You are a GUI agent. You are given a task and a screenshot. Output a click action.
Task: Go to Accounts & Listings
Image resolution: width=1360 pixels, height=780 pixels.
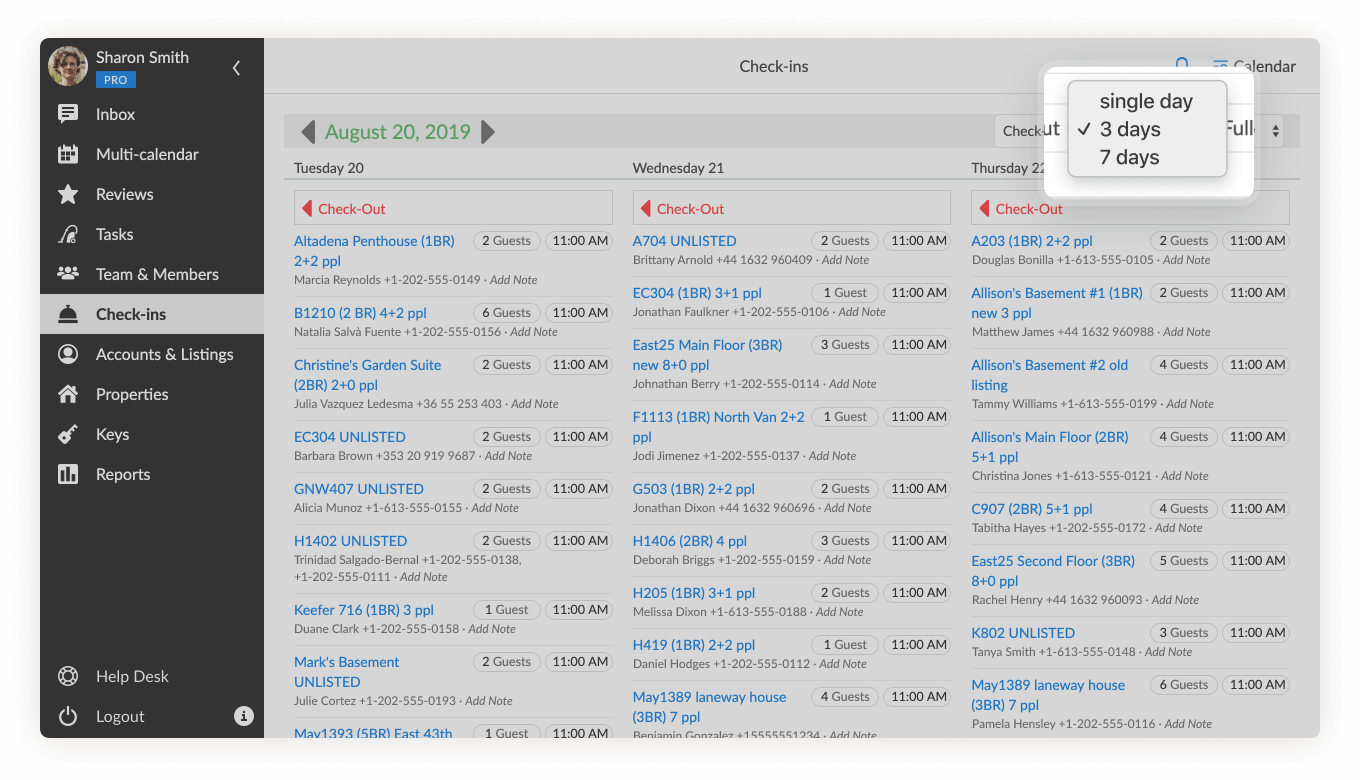(x=152, y=354)
